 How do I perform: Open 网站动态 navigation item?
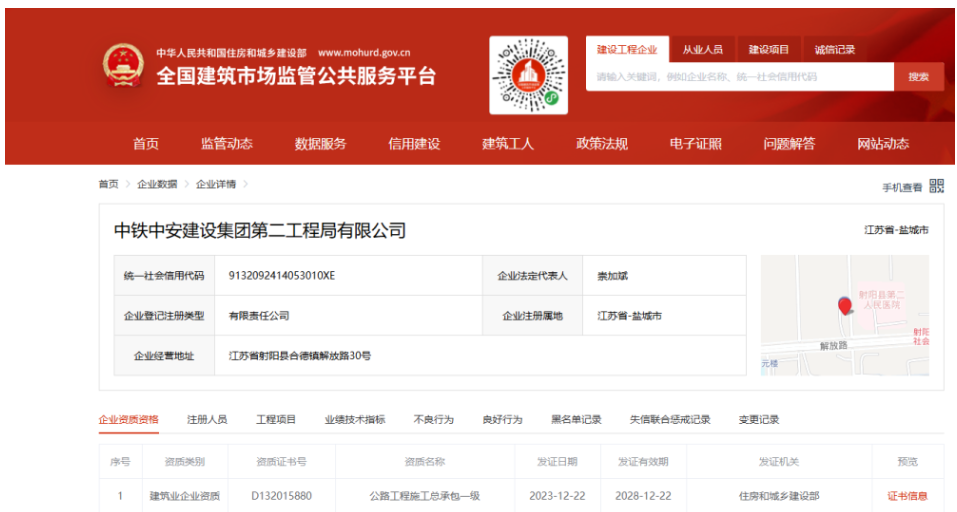click(883, 143)
